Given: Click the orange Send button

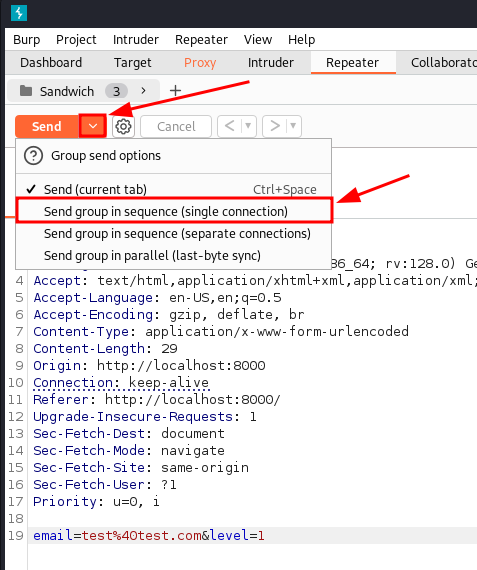Looking at the screenshot, I should (47, 126).
